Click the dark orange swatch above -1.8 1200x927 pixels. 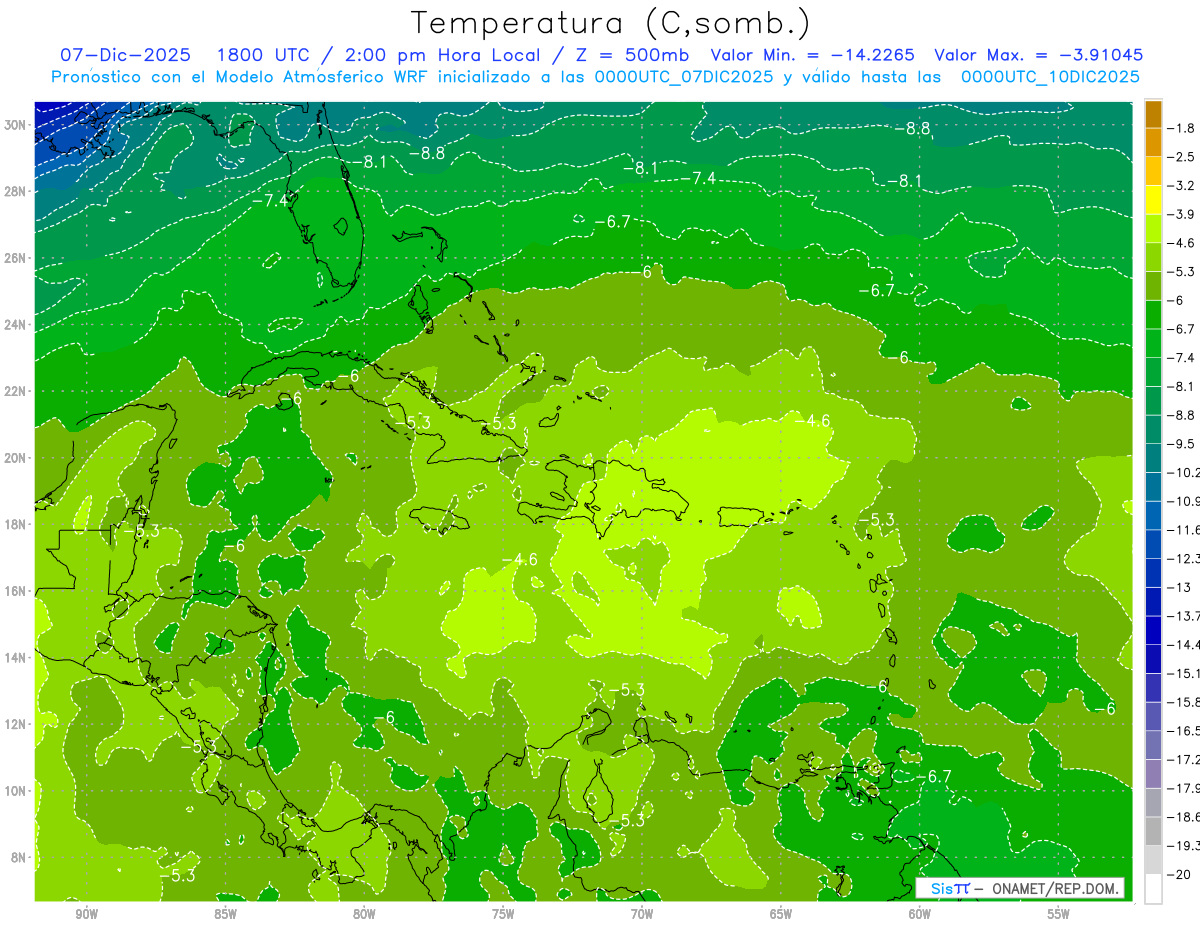pos(1153,113)
